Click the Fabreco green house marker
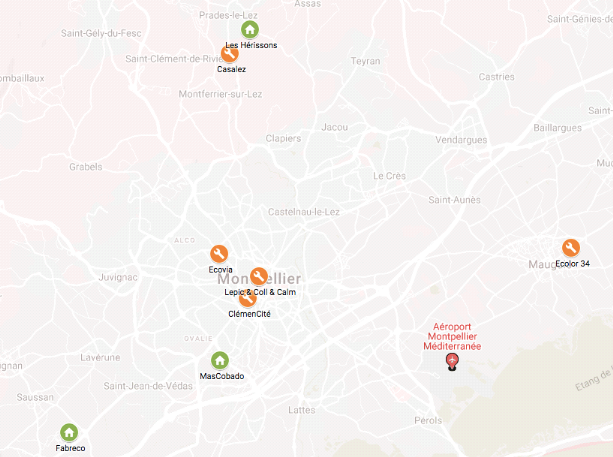This screenshot has height=457, width=613. pos(69,433)
